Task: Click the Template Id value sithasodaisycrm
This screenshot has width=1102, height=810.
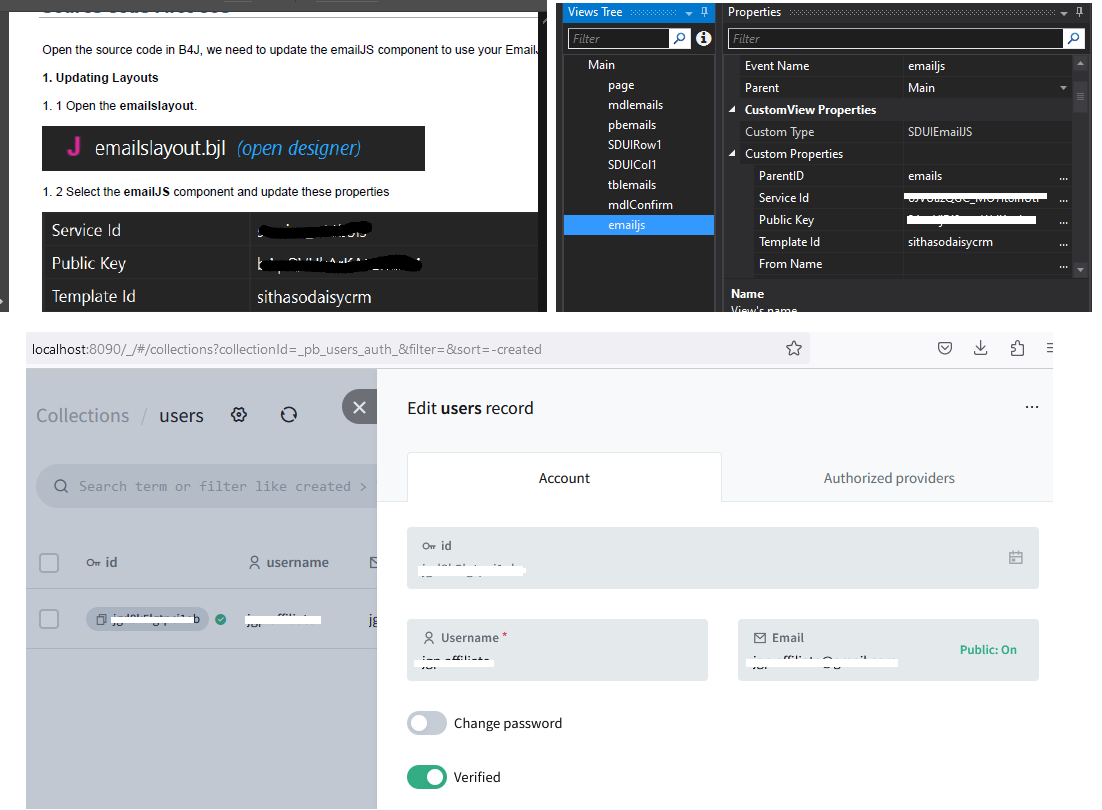Action: coord(950,242)
